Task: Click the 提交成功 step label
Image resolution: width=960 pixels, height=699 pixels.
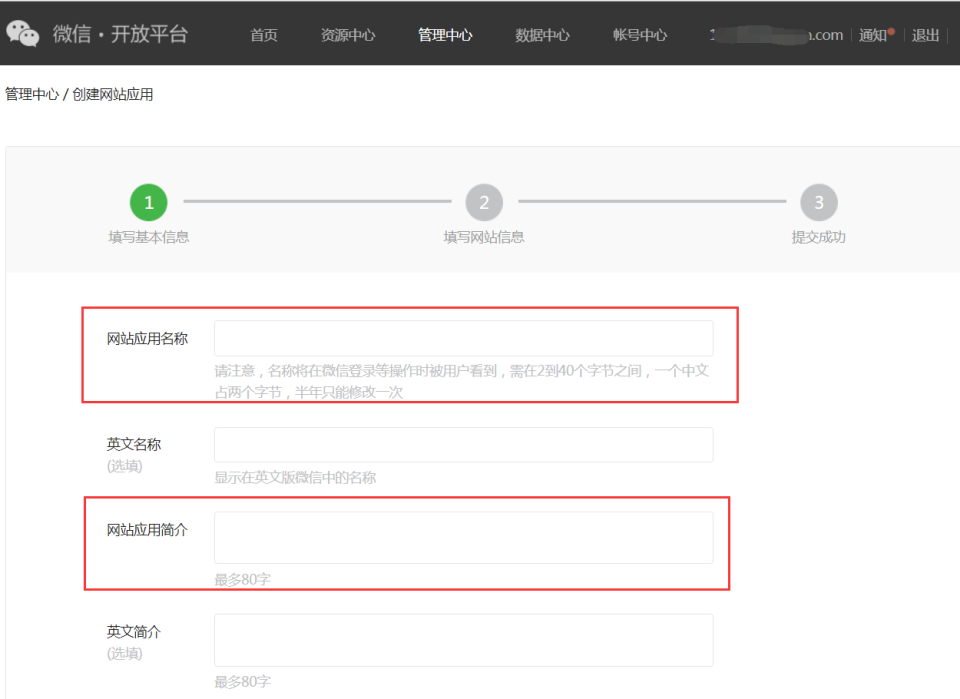Action: (819, 237)
